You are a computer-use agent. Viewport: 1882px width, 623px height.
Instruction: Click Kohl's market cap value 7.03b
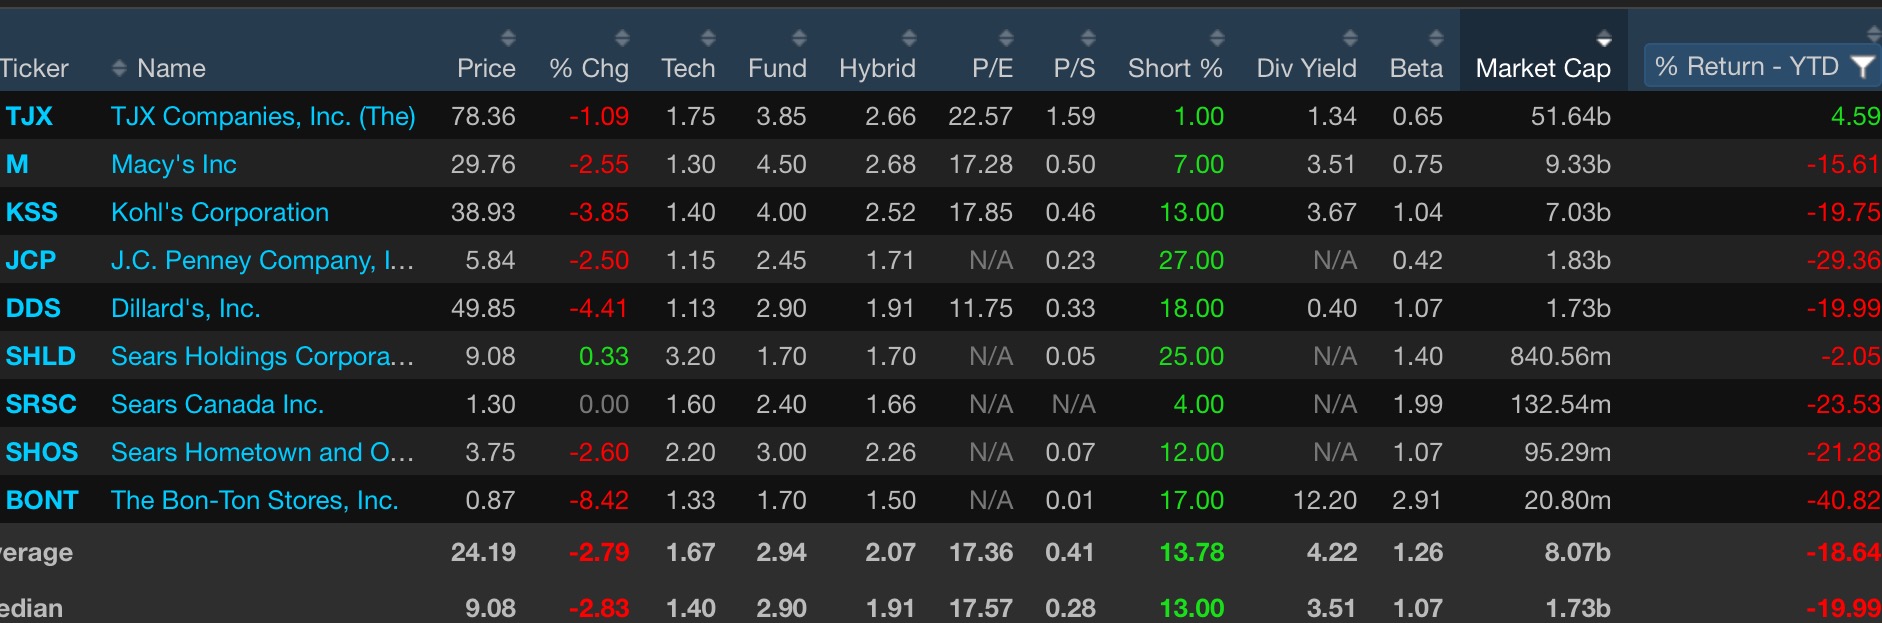coord(1578,212)
